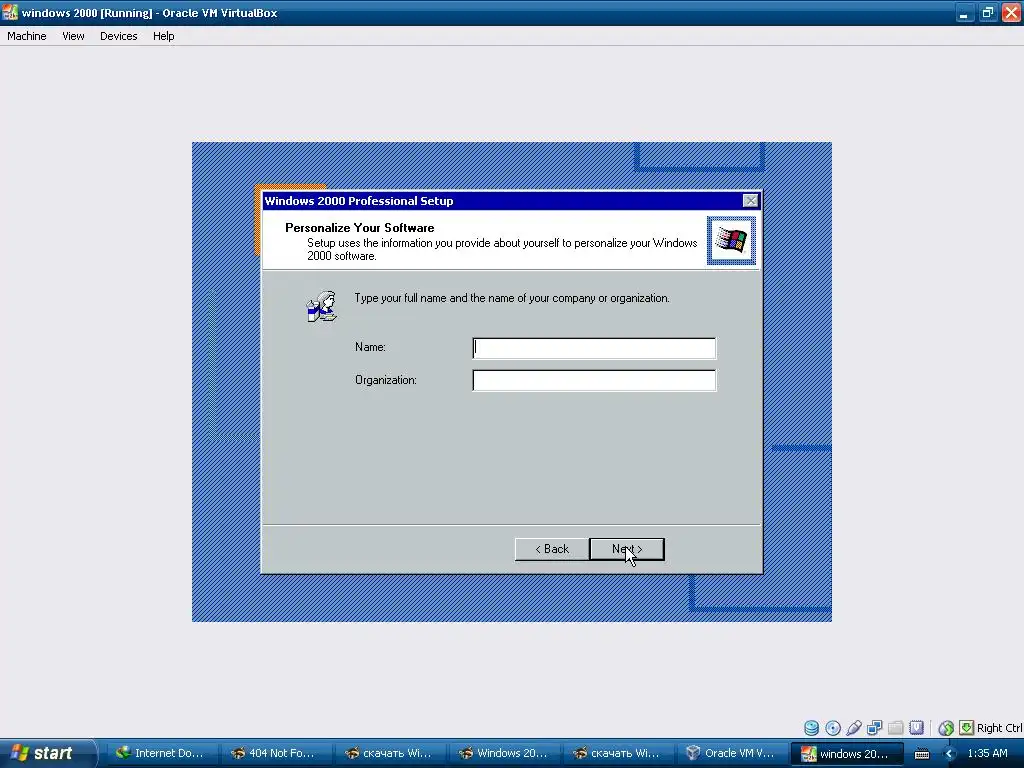Click the VirtualBox window title icon
1024x768 pixels.
(10, 12)
